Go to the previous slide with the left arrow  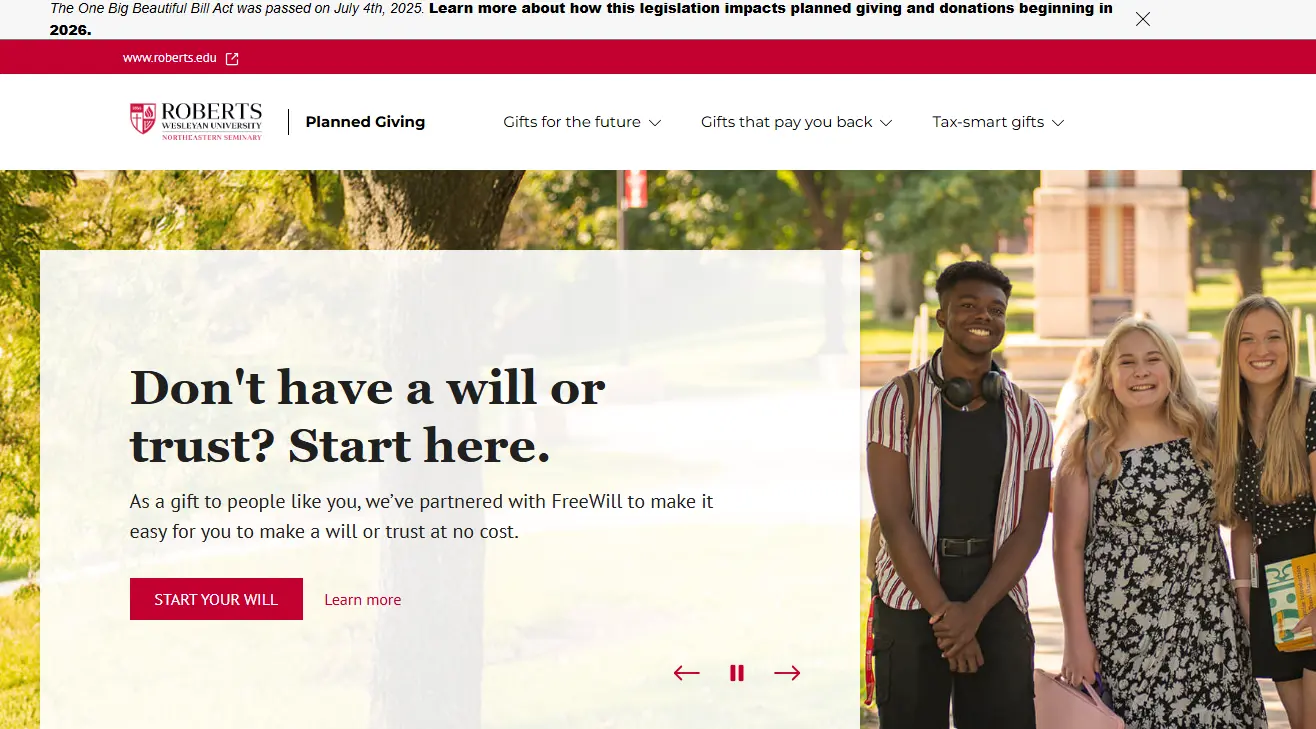point(686,673)
